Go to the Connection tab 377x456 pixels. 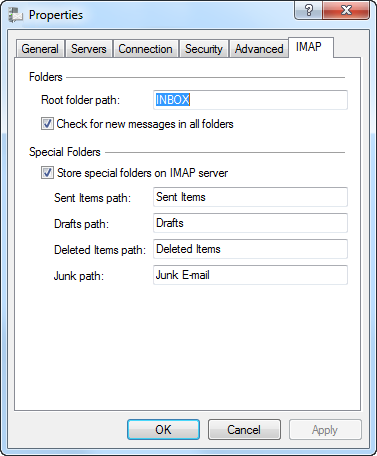pyautogui.click(x=145, y=49)
